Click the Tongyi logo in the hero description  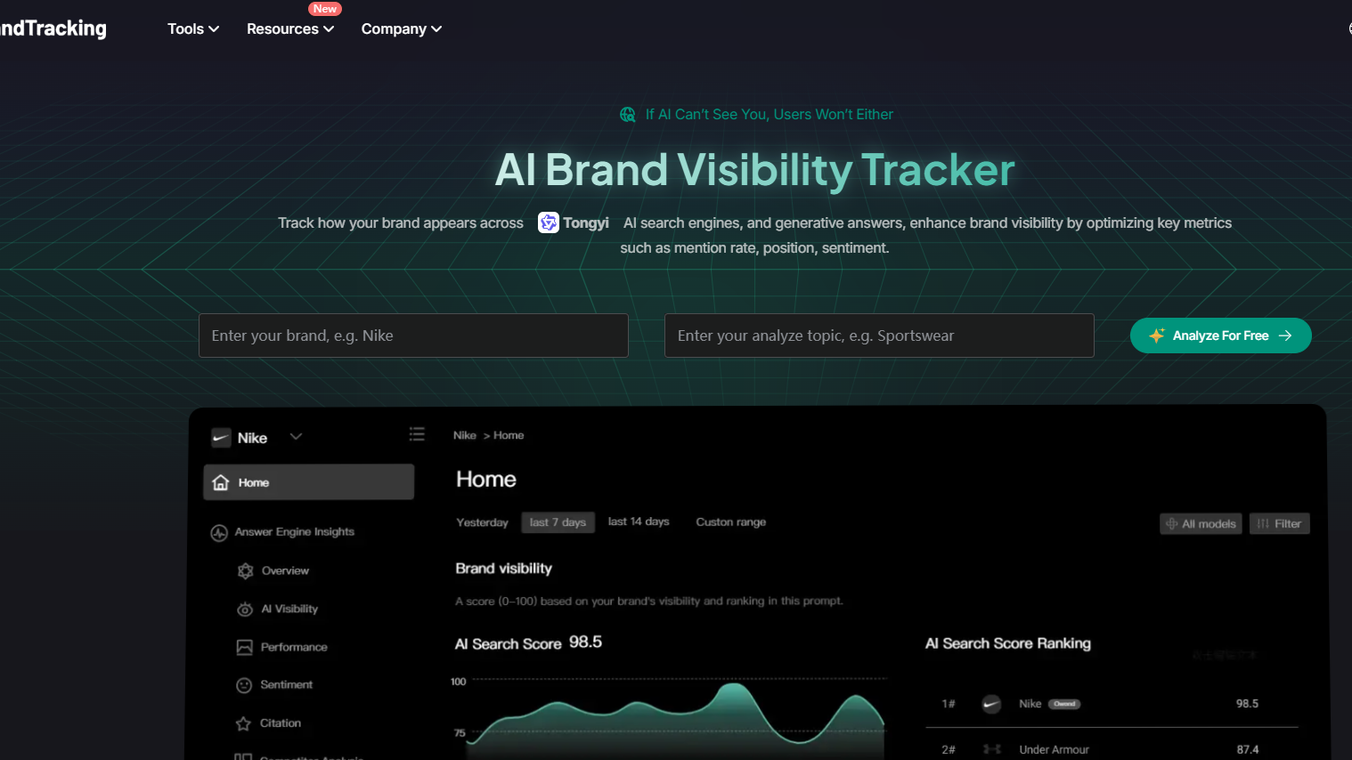548,222
